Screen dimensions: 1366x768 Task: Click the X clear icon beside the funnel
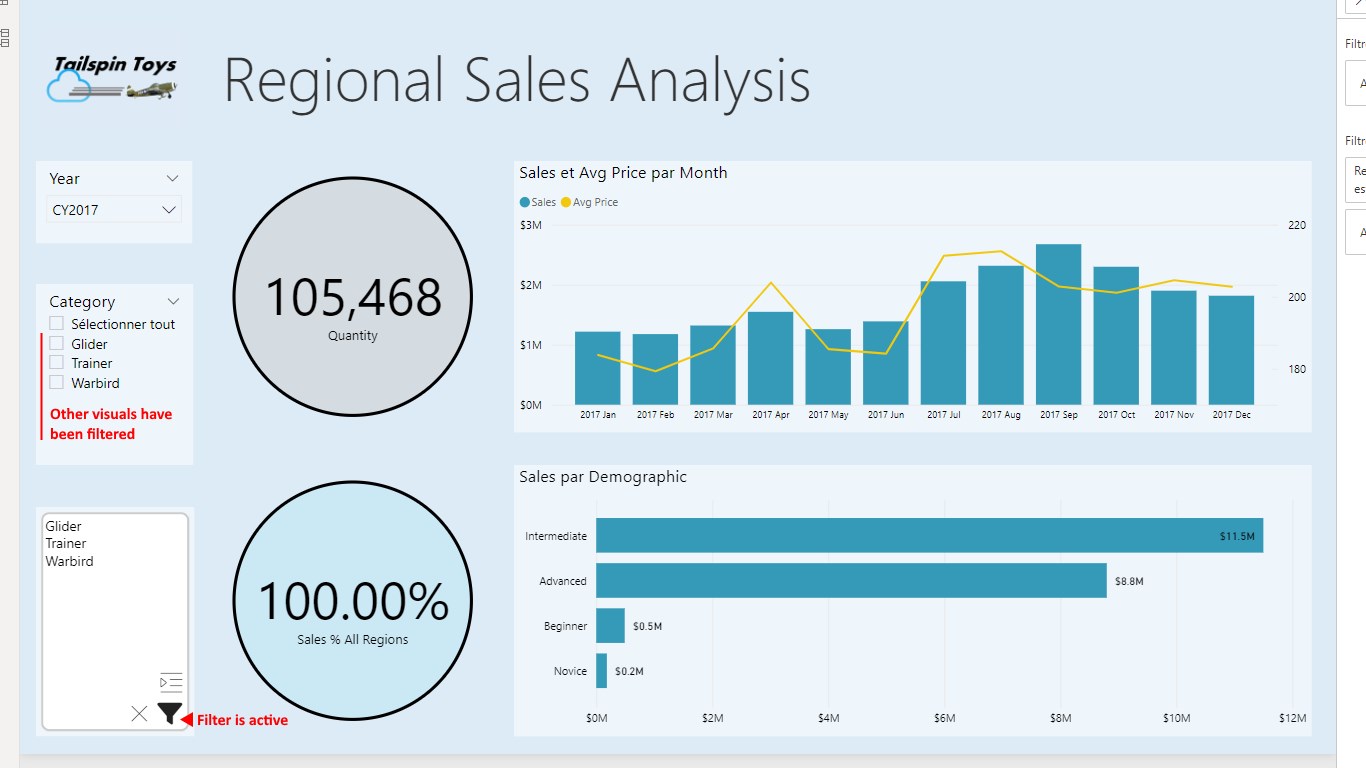[139, 713]
